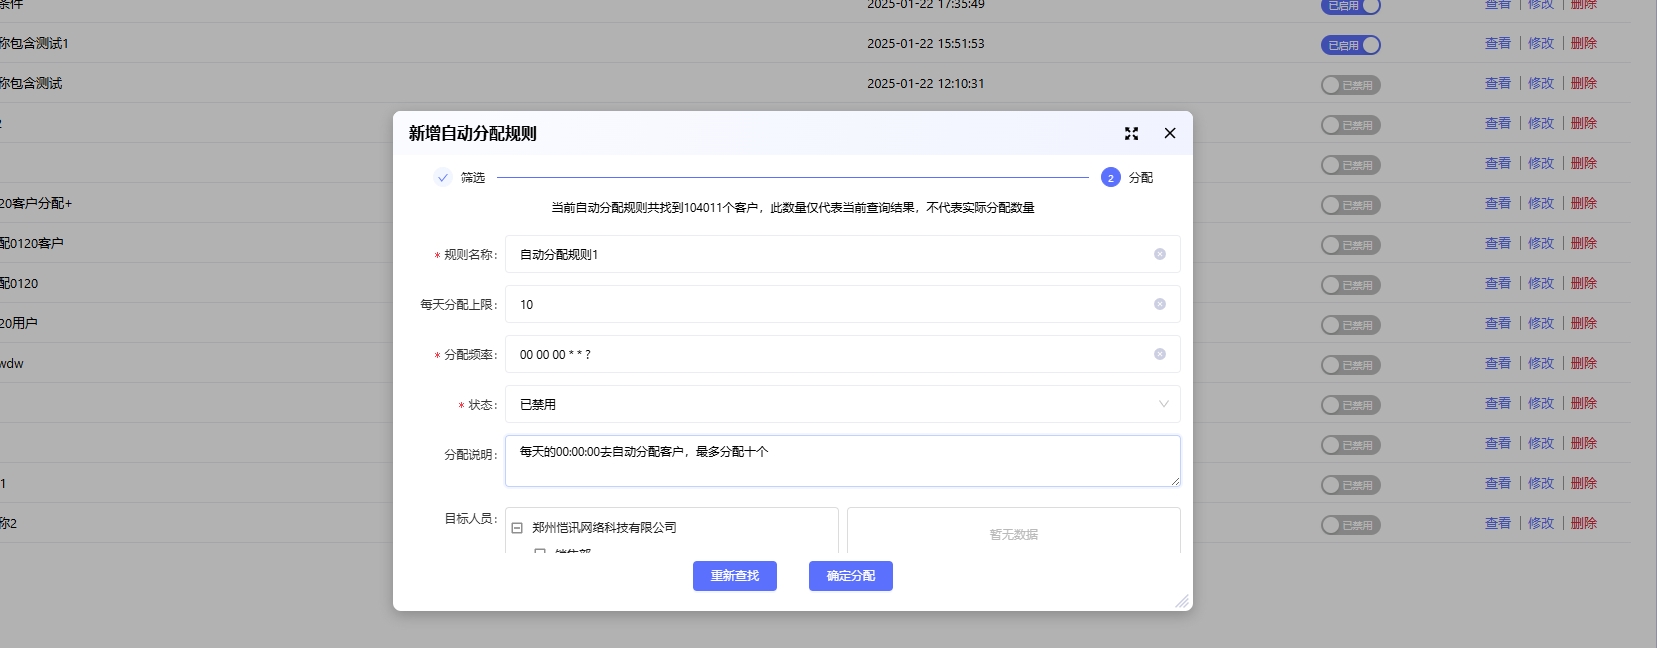Click the dialog resize handle corner
The image size is (1657, 648).
[1182, 601]
